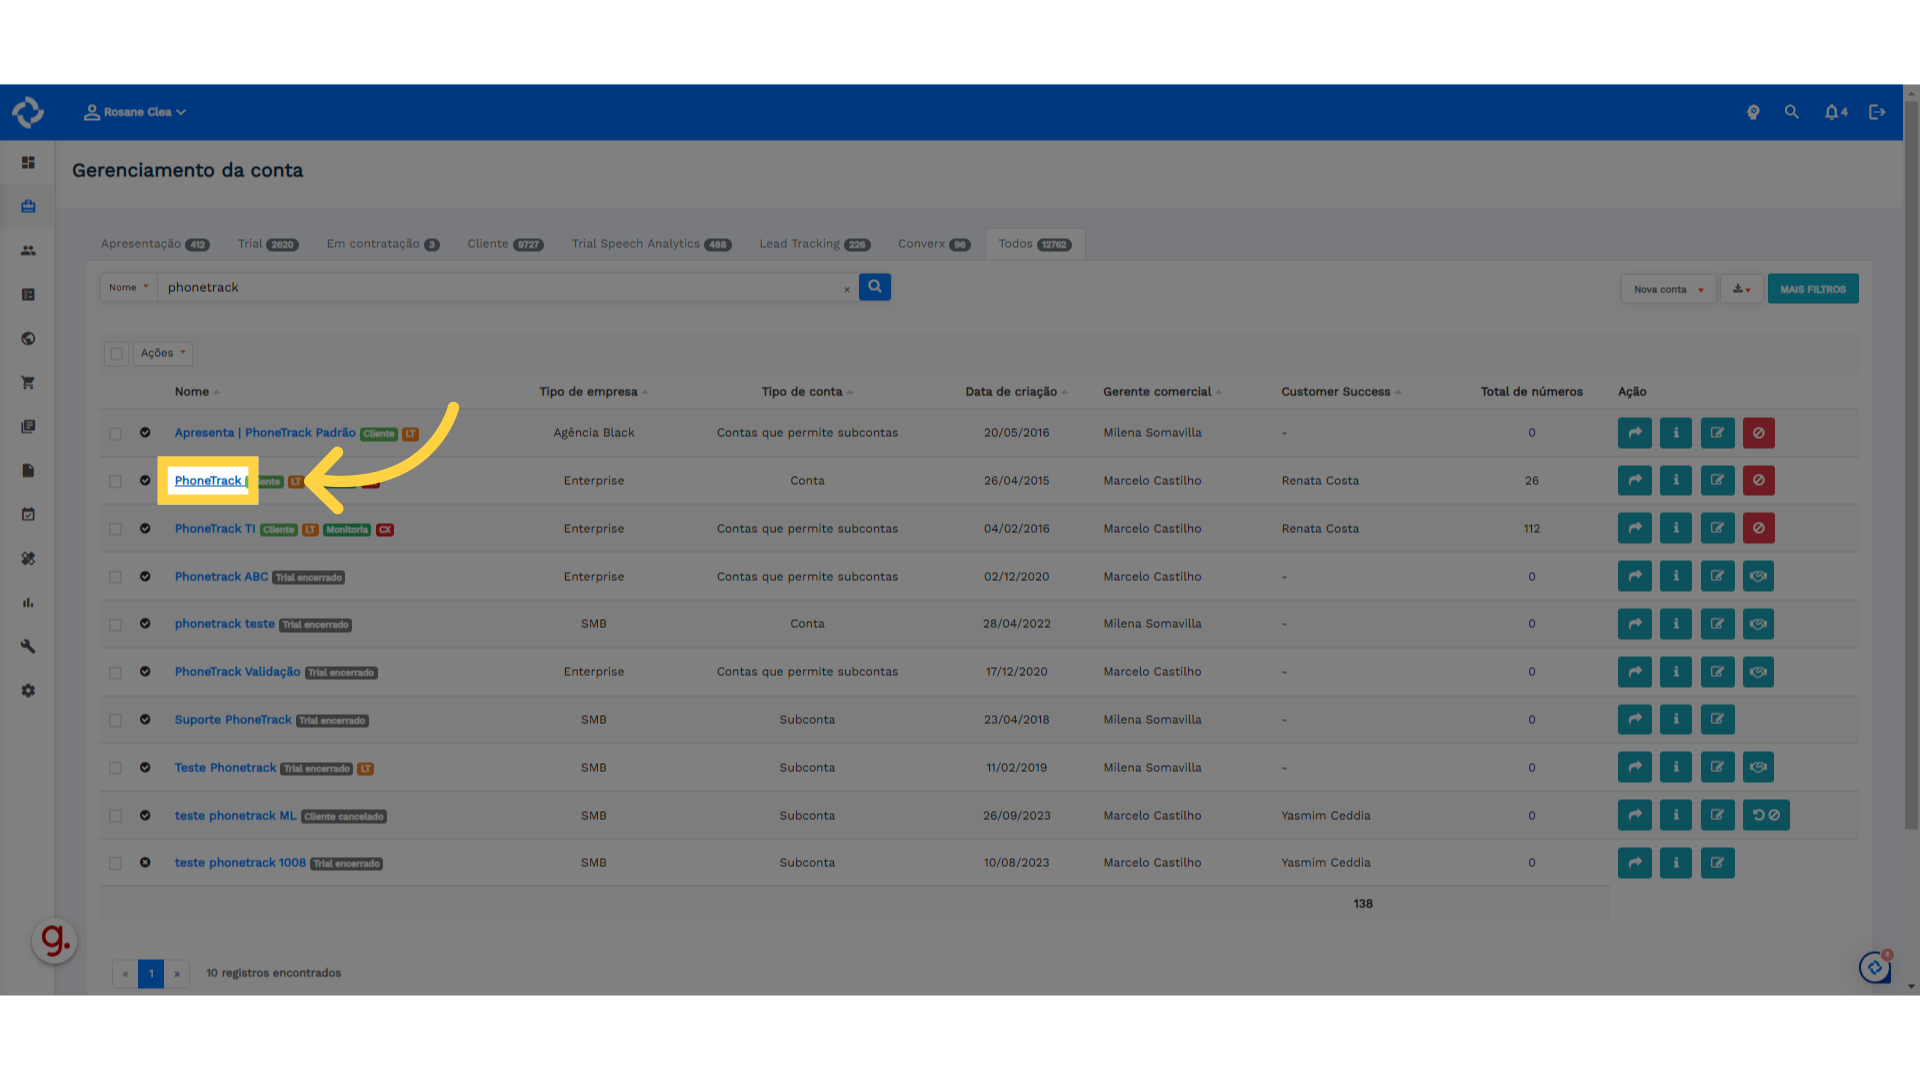Switch to the Em contratação tab
Image resolution: width=1920 pixels, height=1080 pixels.
383,244
